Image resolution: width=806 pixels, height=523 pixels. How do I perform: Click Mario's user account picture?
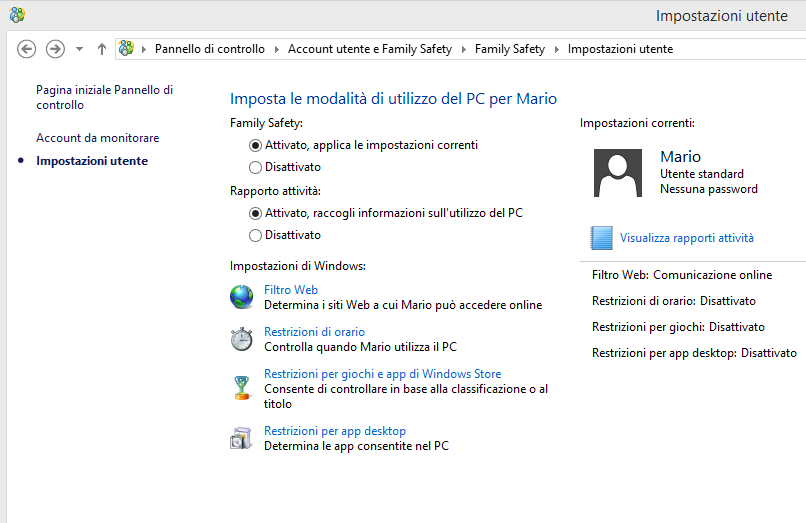(618, 173)
